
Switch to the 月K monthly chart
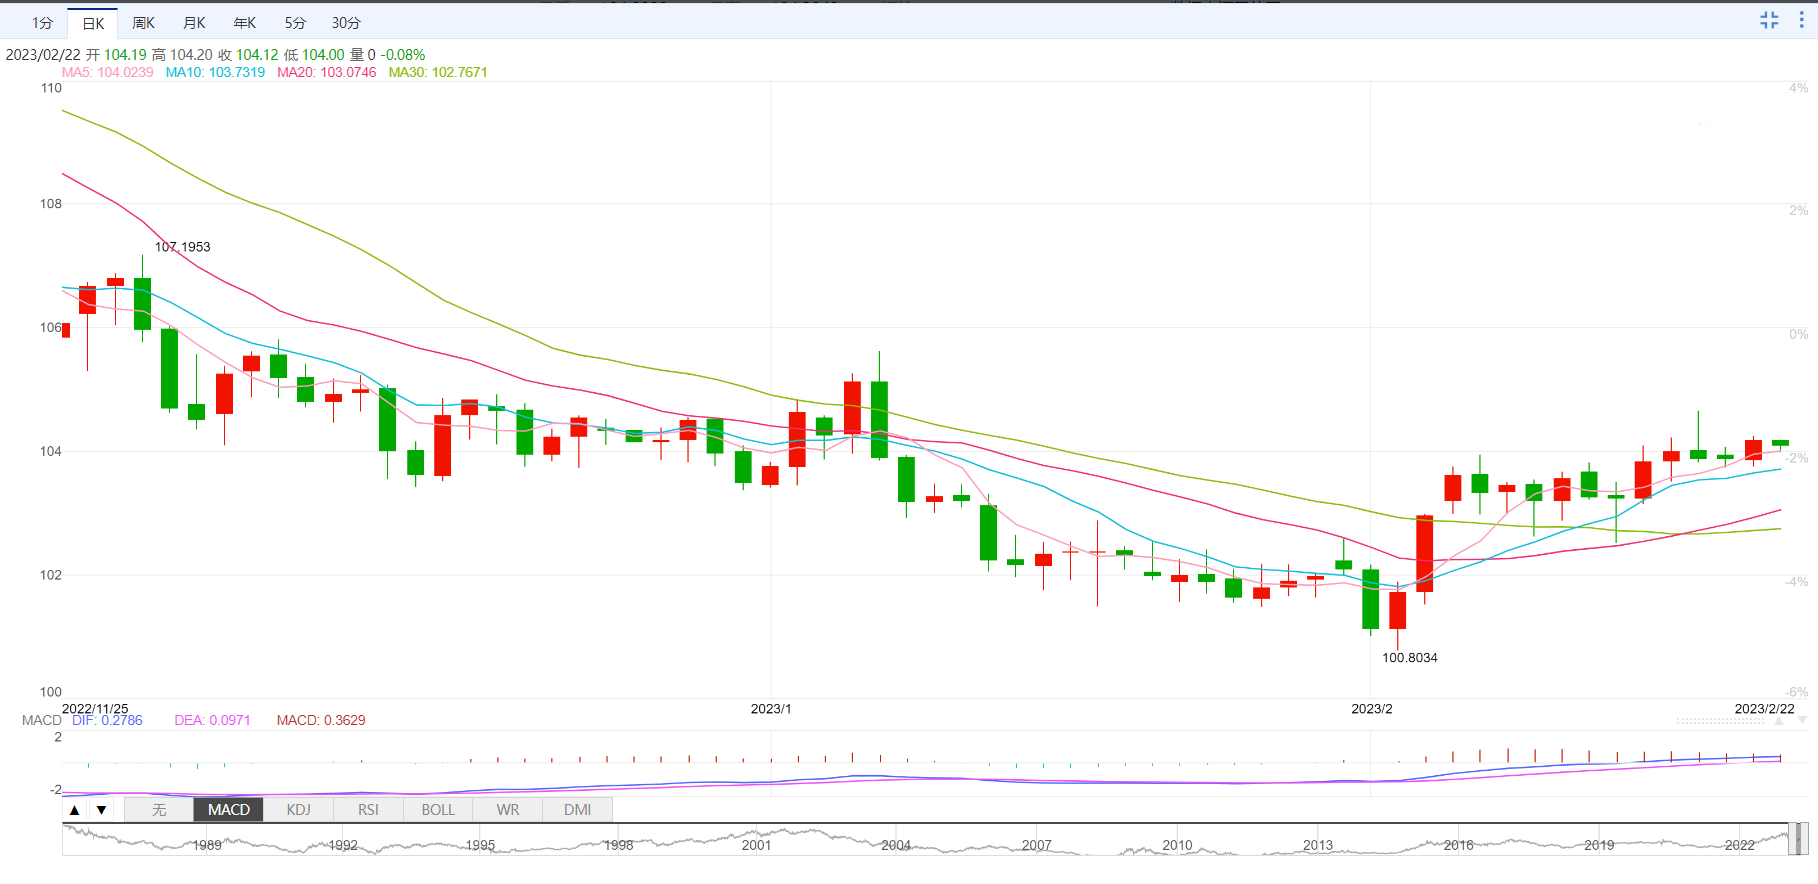point(194,23)
